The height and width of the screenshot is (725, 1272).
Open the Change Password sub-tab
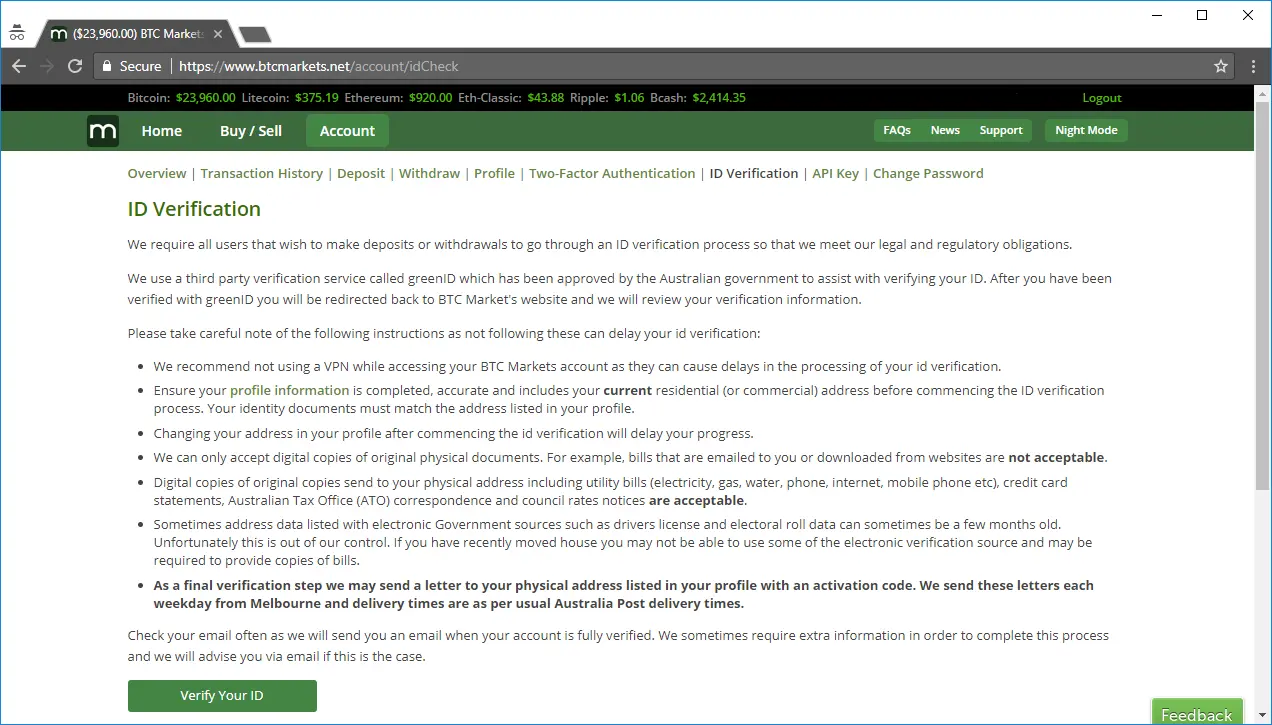click(928, 173)
